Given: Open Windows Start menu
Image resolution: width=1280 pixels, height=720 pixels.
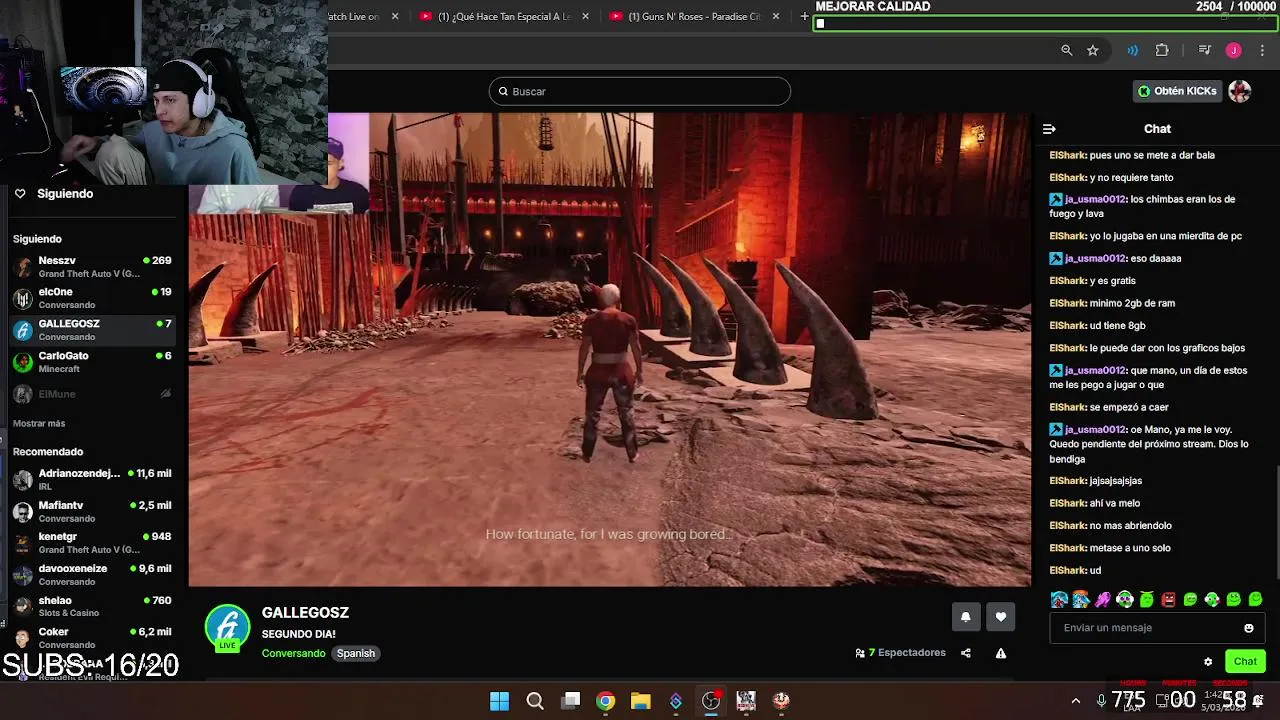Looking at the screenshot, I should tap(499, 701).
